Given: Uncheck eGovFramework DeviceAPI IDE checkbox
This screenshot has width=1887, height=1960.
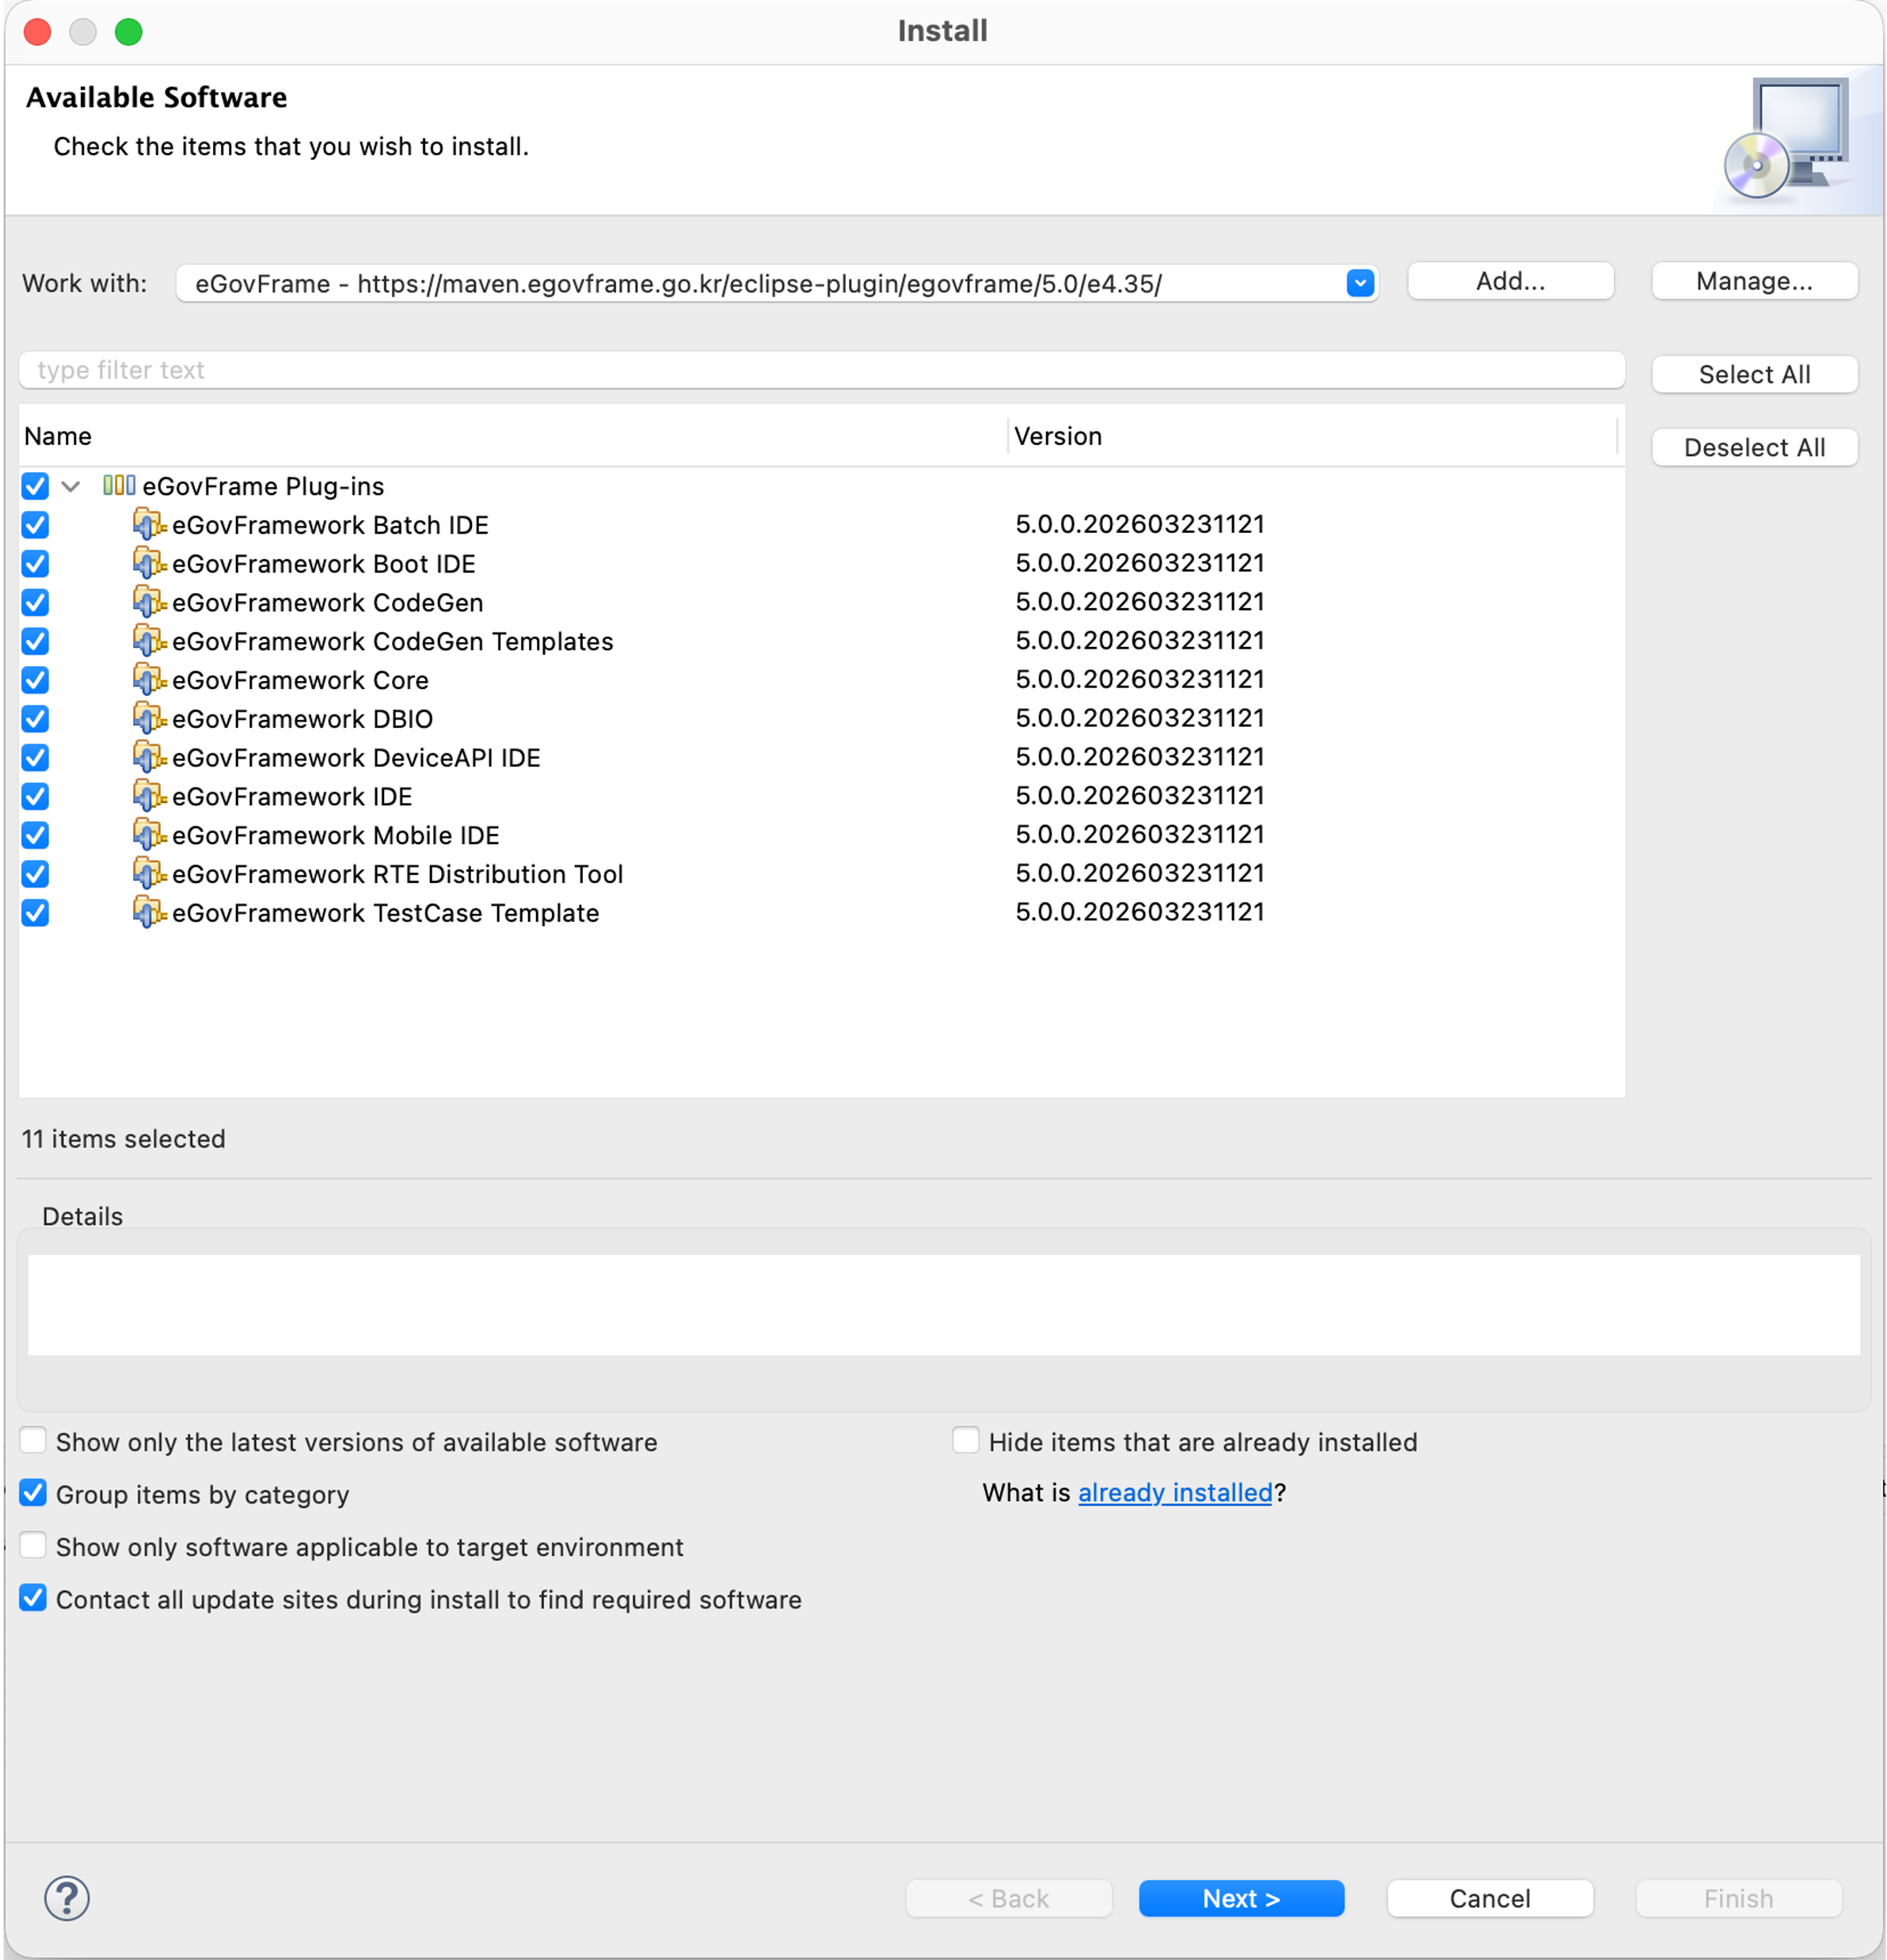Looking at the screenshot, I should pyautogui.click(x=35, y=757).
